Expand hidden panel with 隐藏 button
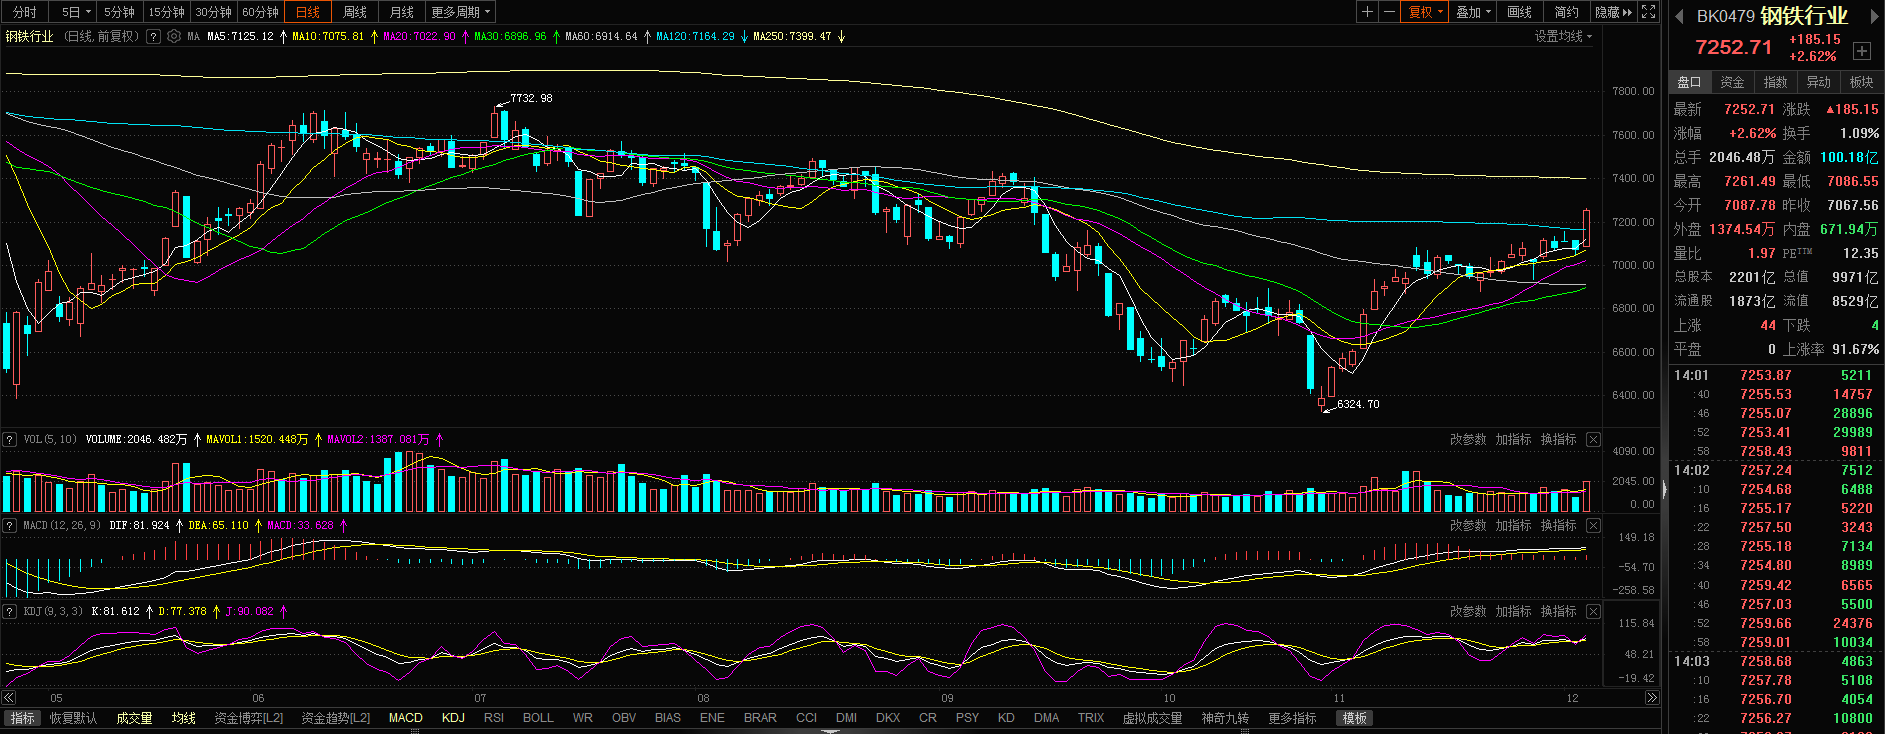The width and height of the screenshot is (1885, 734). tap(1612, 12)
